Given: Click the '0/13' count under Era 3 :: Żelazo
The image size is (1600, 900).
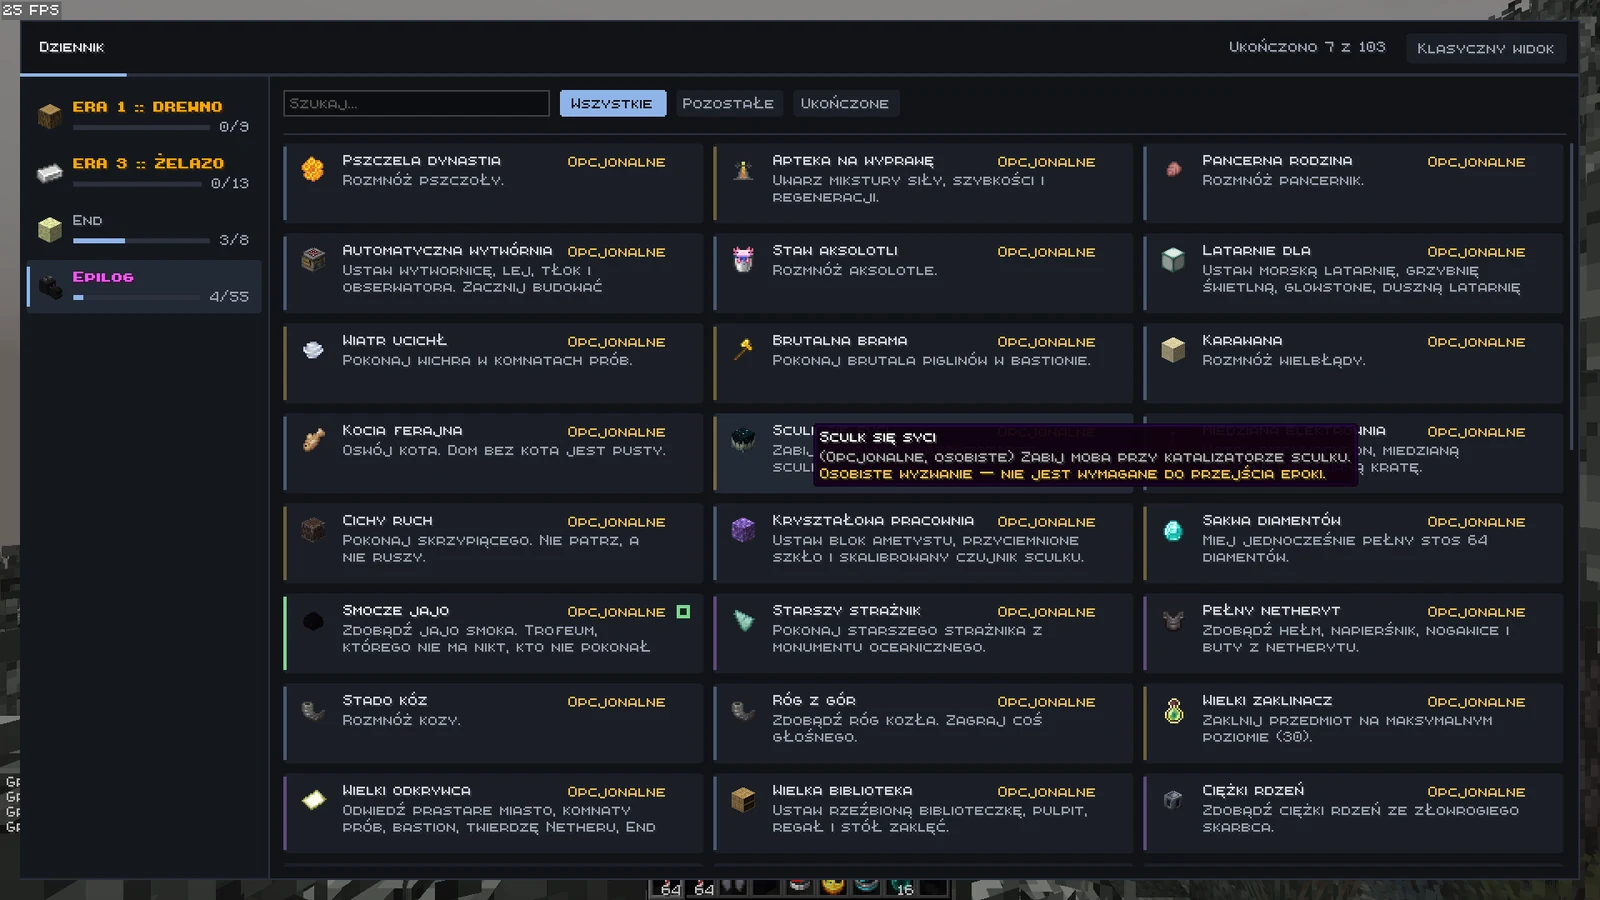Looking at the screenshot, I should pos(230,183).
